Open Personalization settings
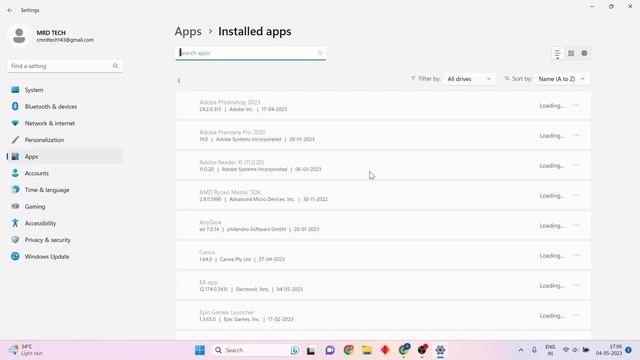640x360 pixels. tap(65, 140)
